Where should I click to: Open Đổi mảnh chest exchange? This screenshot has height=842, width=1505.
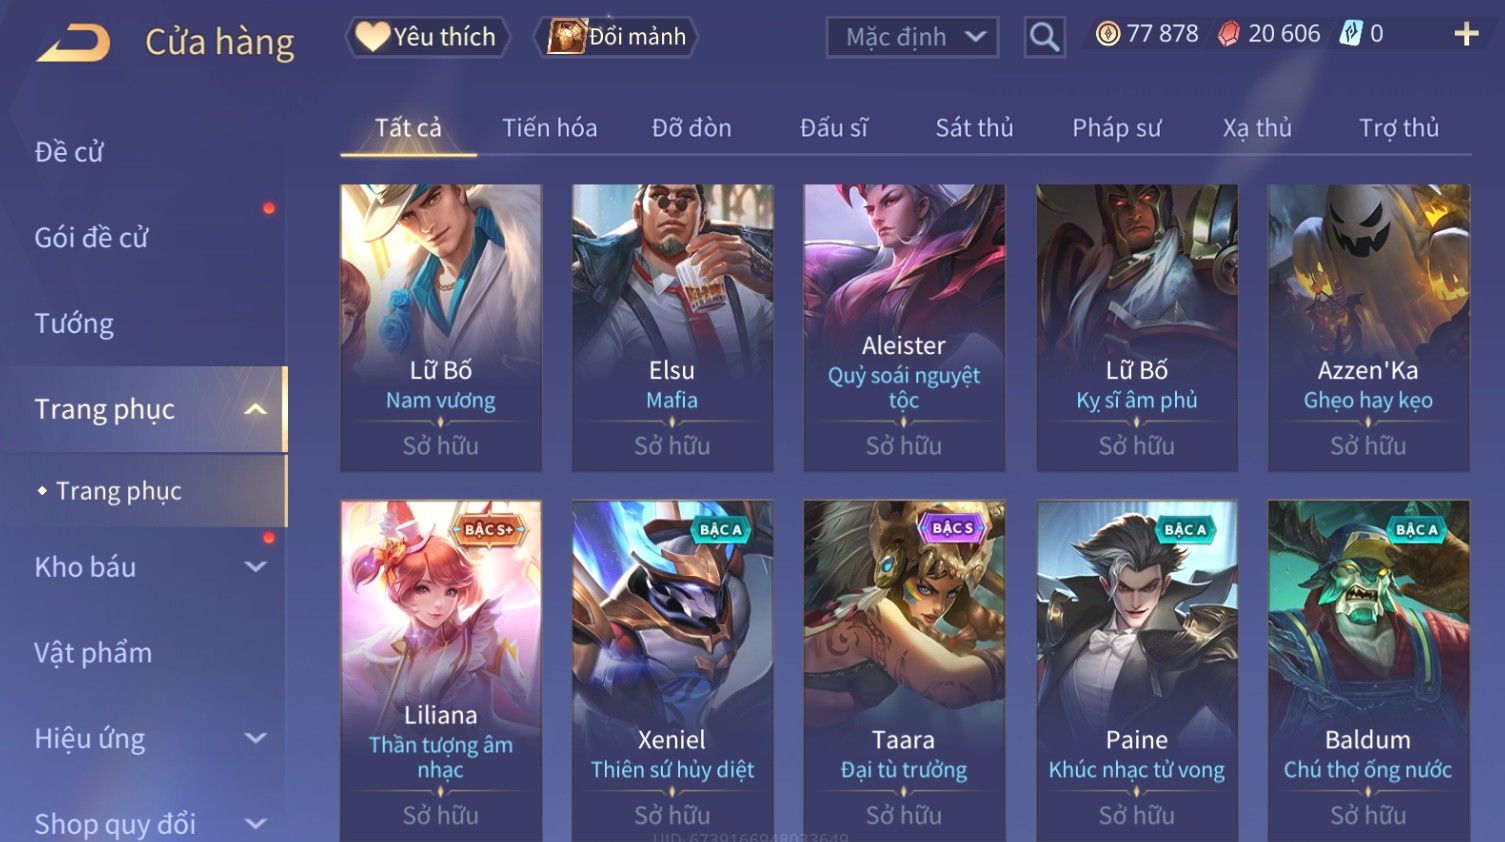pyautogui.click(x=617, y=37)
